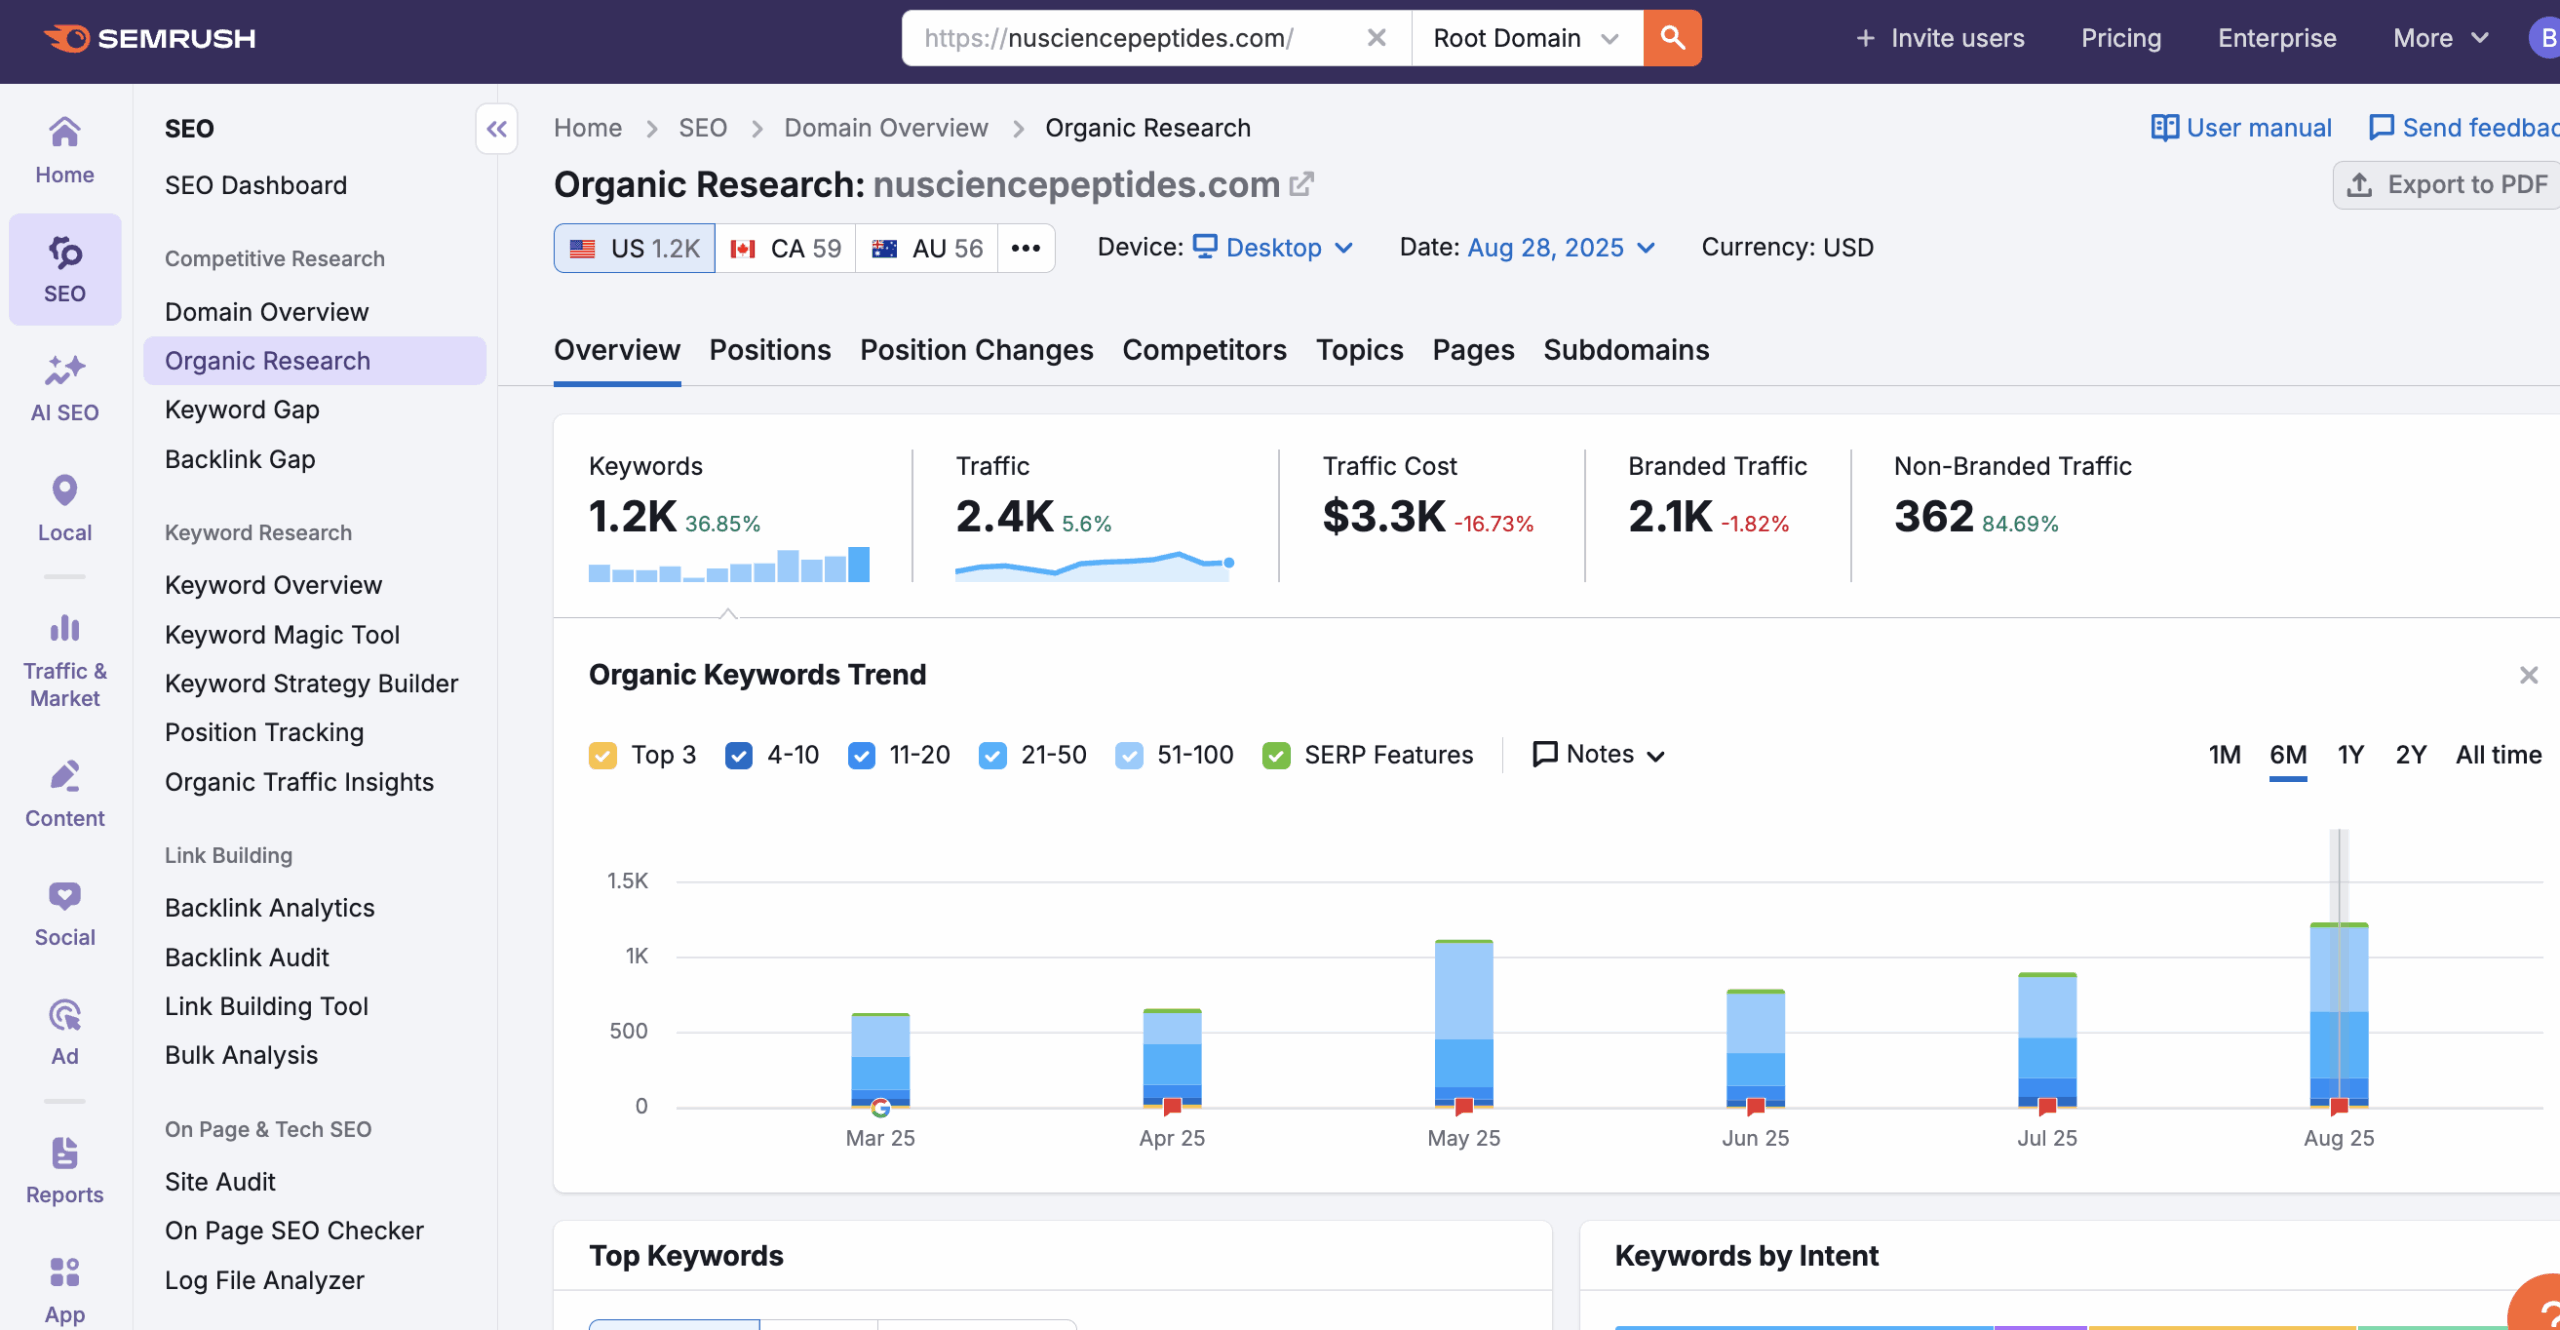This screenshot has height=1330, width=2560.
Task: Uncheck the 51-100 positions checkbox
Action: pyautogui.click(x=1129, y=755)
